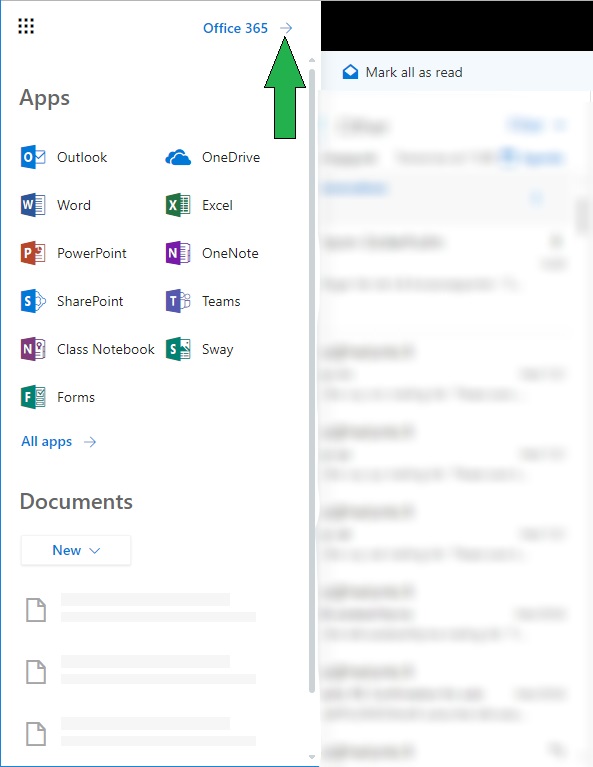Viewport: 593px width, 767px height.
Task: Click the arrow beside Office 365
Action: (286, 28)
